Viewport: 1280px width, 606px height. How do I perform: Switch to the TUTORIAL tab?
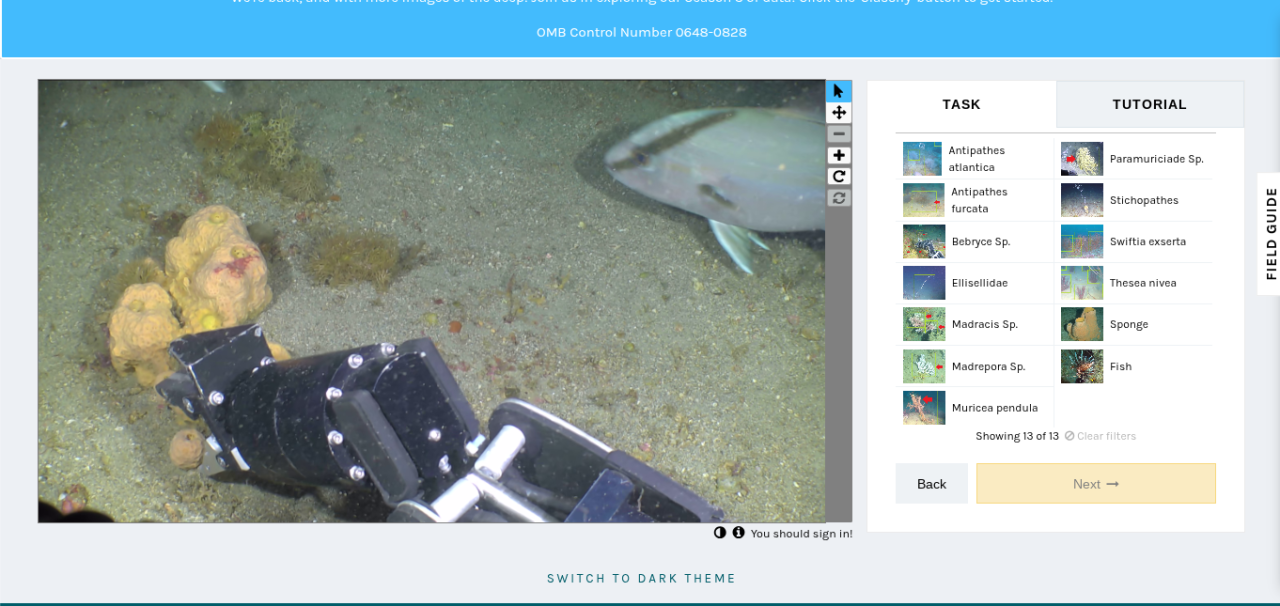(1149, 104)
